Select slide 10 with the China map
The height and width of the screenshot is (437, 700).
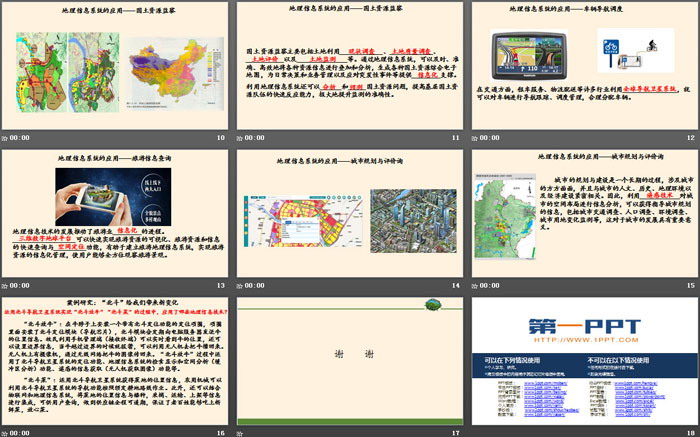115,65
